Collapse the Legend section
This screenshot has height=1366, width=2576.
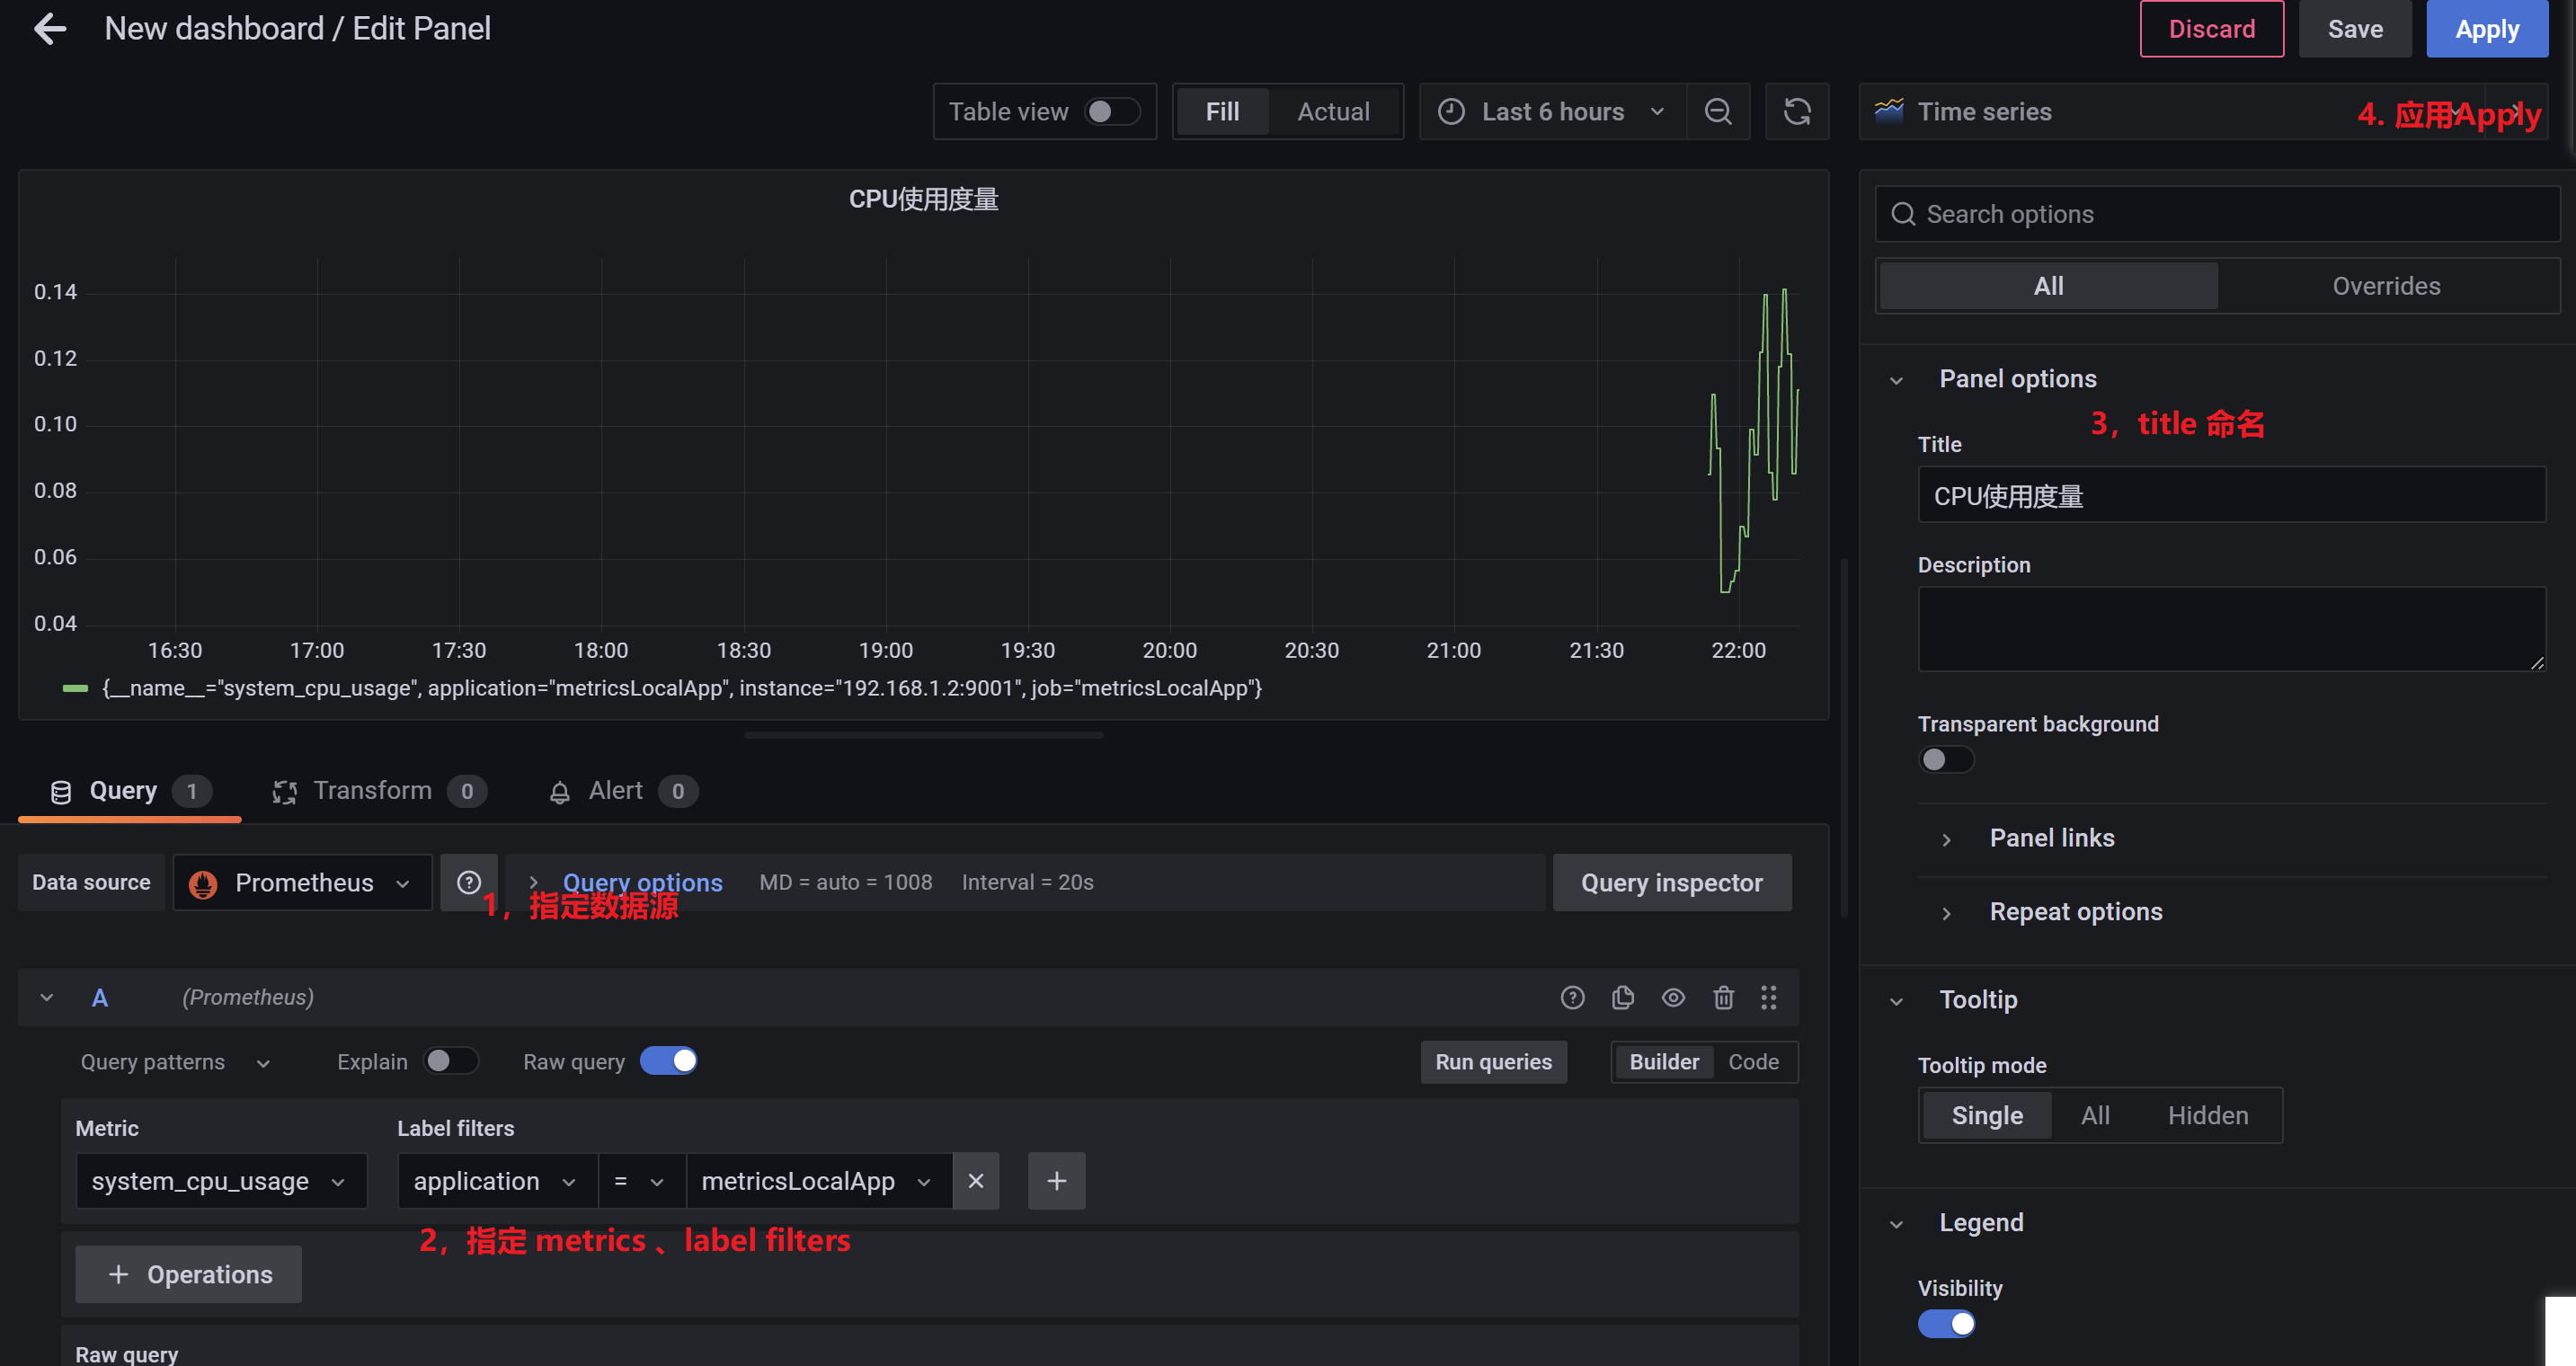pyautogui.click(x=1896, y=1224)
